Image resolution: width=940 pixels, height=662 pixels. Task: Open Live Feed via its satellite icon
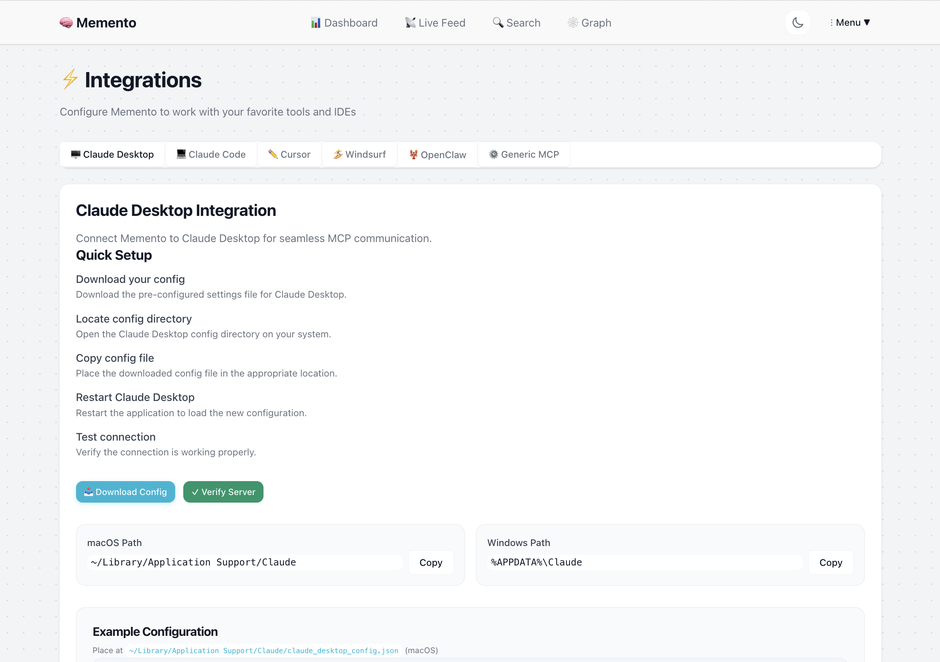pos(408,22)
